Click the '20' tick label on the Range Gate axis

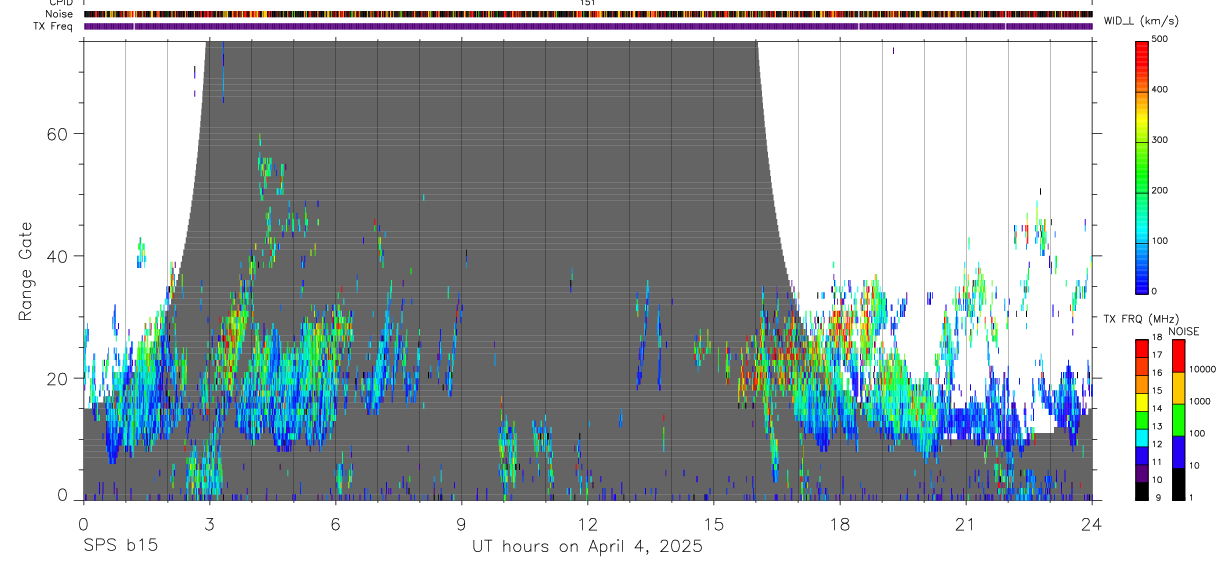click(60, 378)
